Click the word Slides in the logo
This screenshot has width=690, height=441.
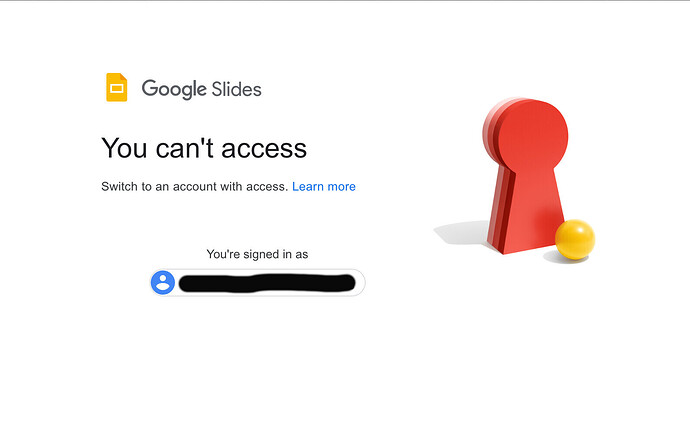click(236, 89)
